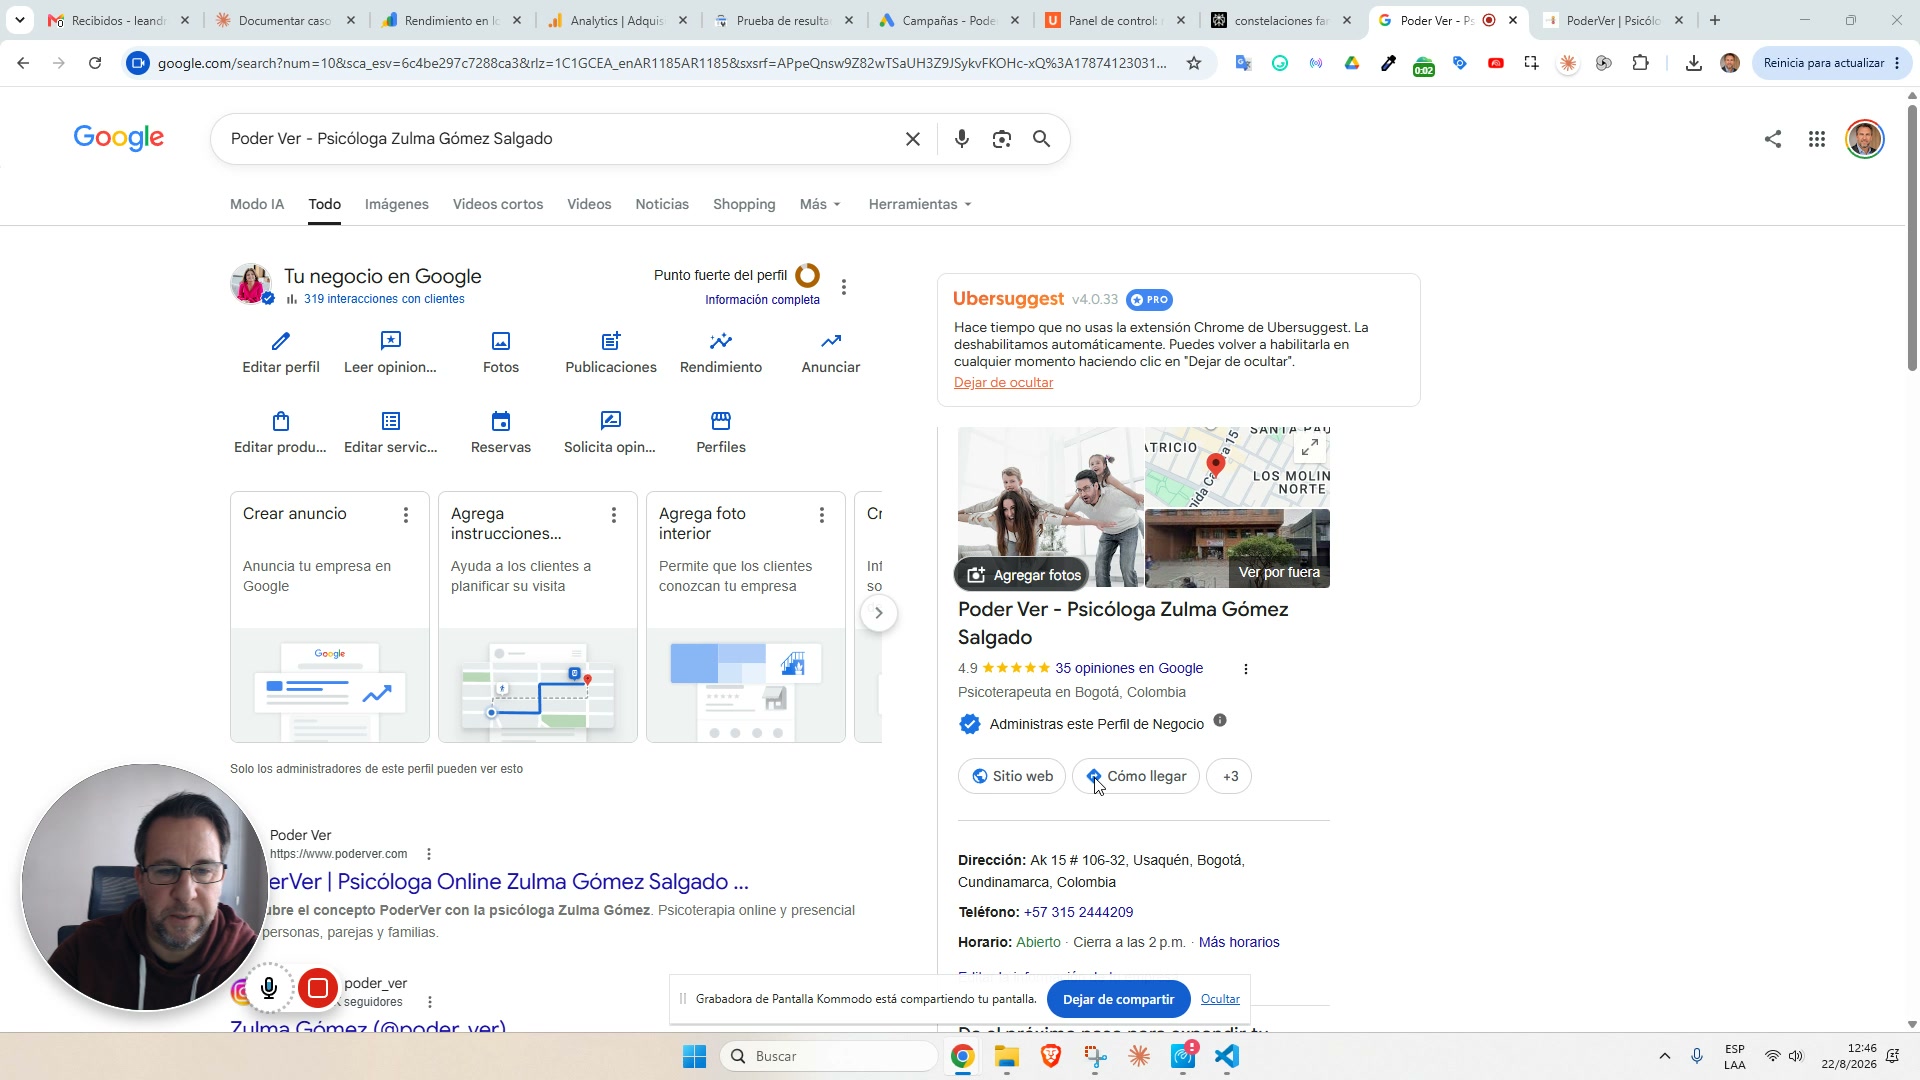1920x1080 pixels.
Task: Click Windows taskbar Buscar search box
Action: pos(829,1056)
